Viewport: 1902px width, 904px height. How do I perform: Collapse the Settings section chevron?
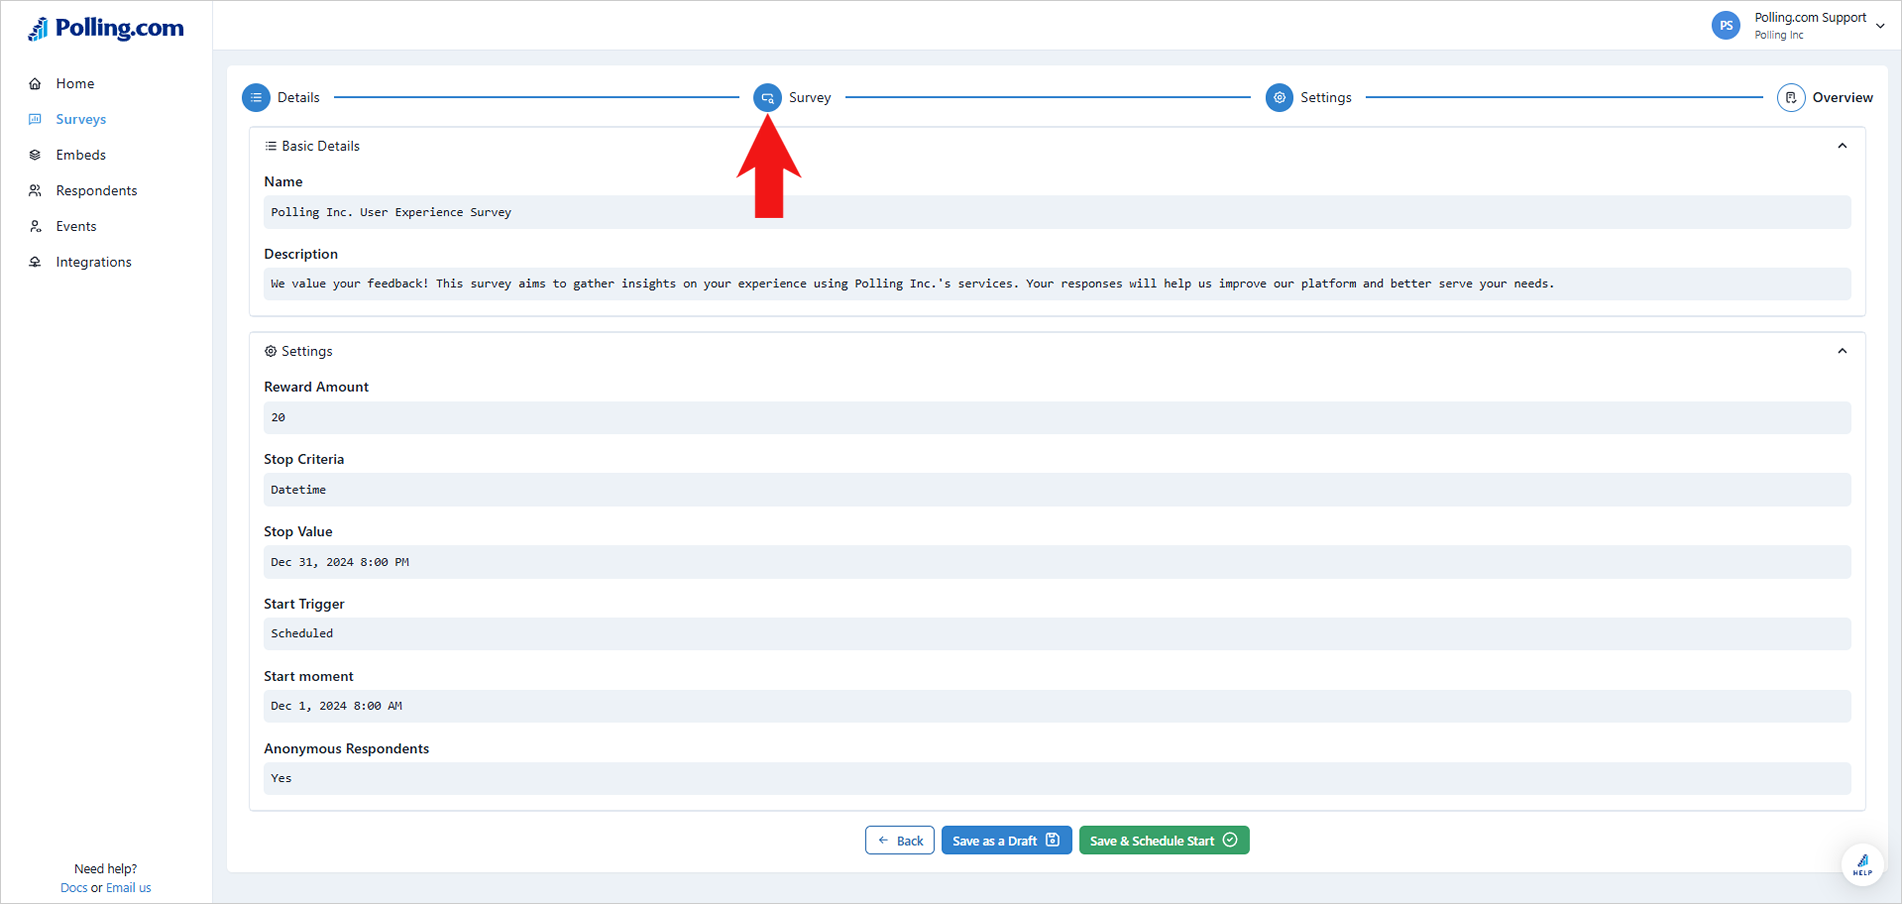pos(1842,351)
